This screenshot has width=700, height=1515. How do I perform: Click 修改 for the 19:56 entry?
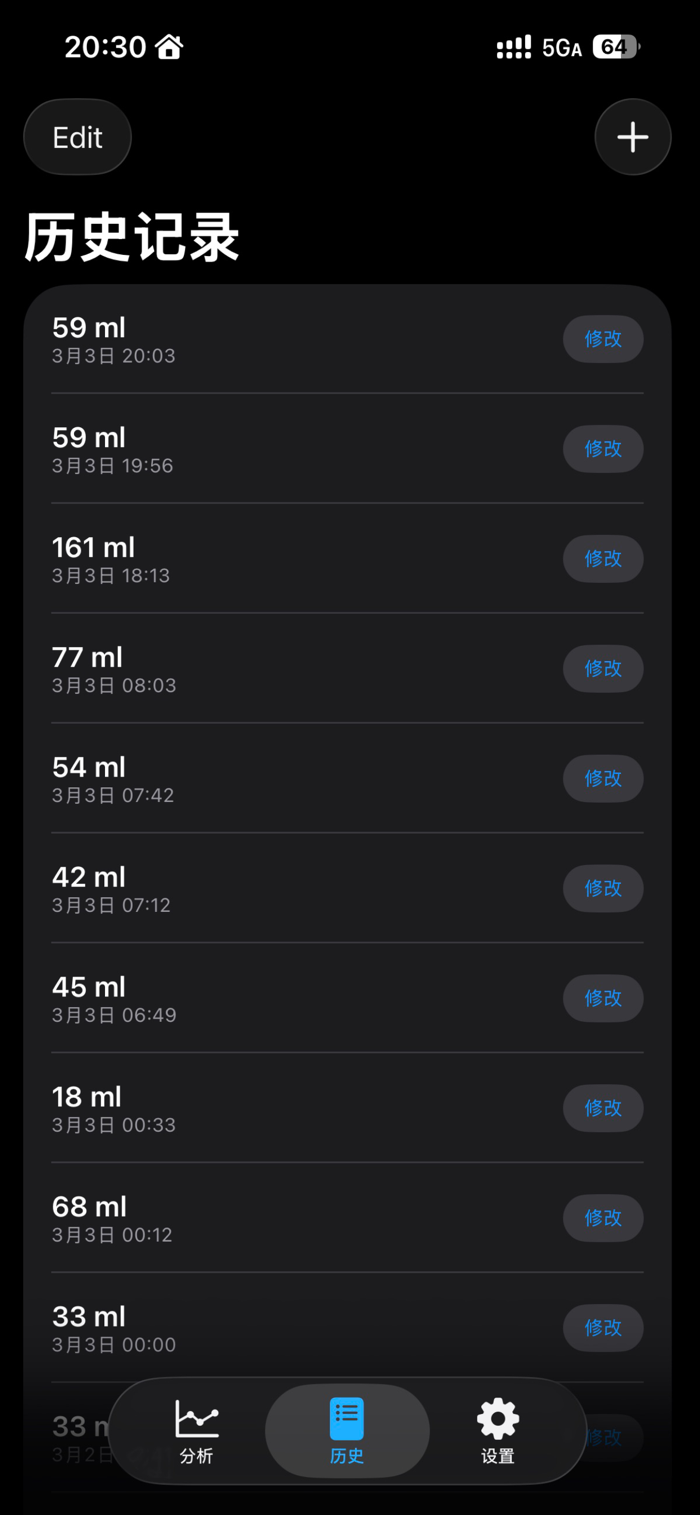(603, 449)
